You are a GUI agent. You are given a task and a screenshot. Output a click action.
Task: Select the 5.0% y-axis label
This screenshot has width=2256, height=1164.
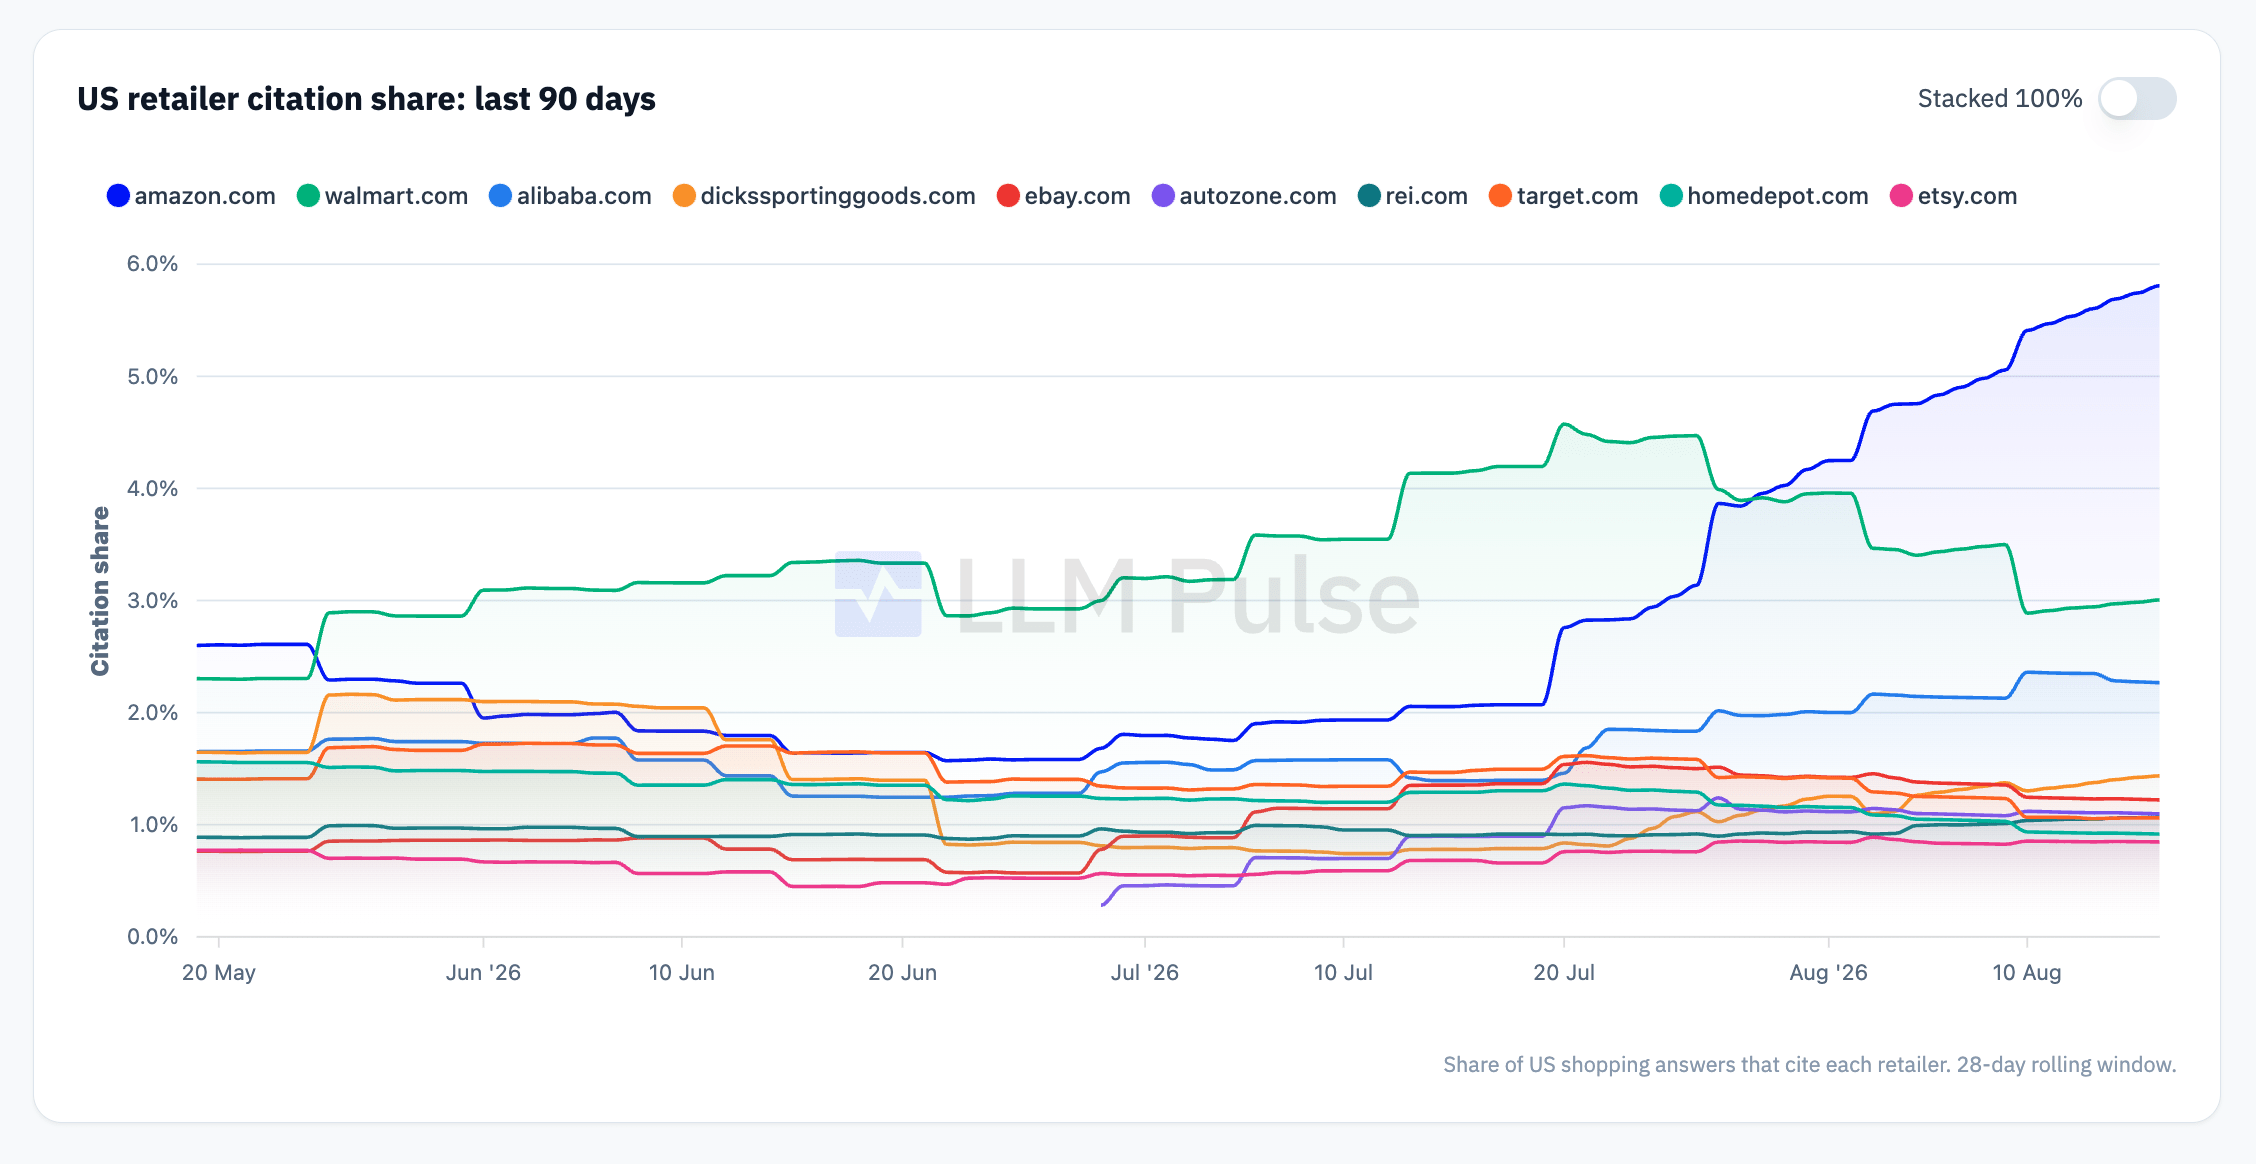coord(152,377)
